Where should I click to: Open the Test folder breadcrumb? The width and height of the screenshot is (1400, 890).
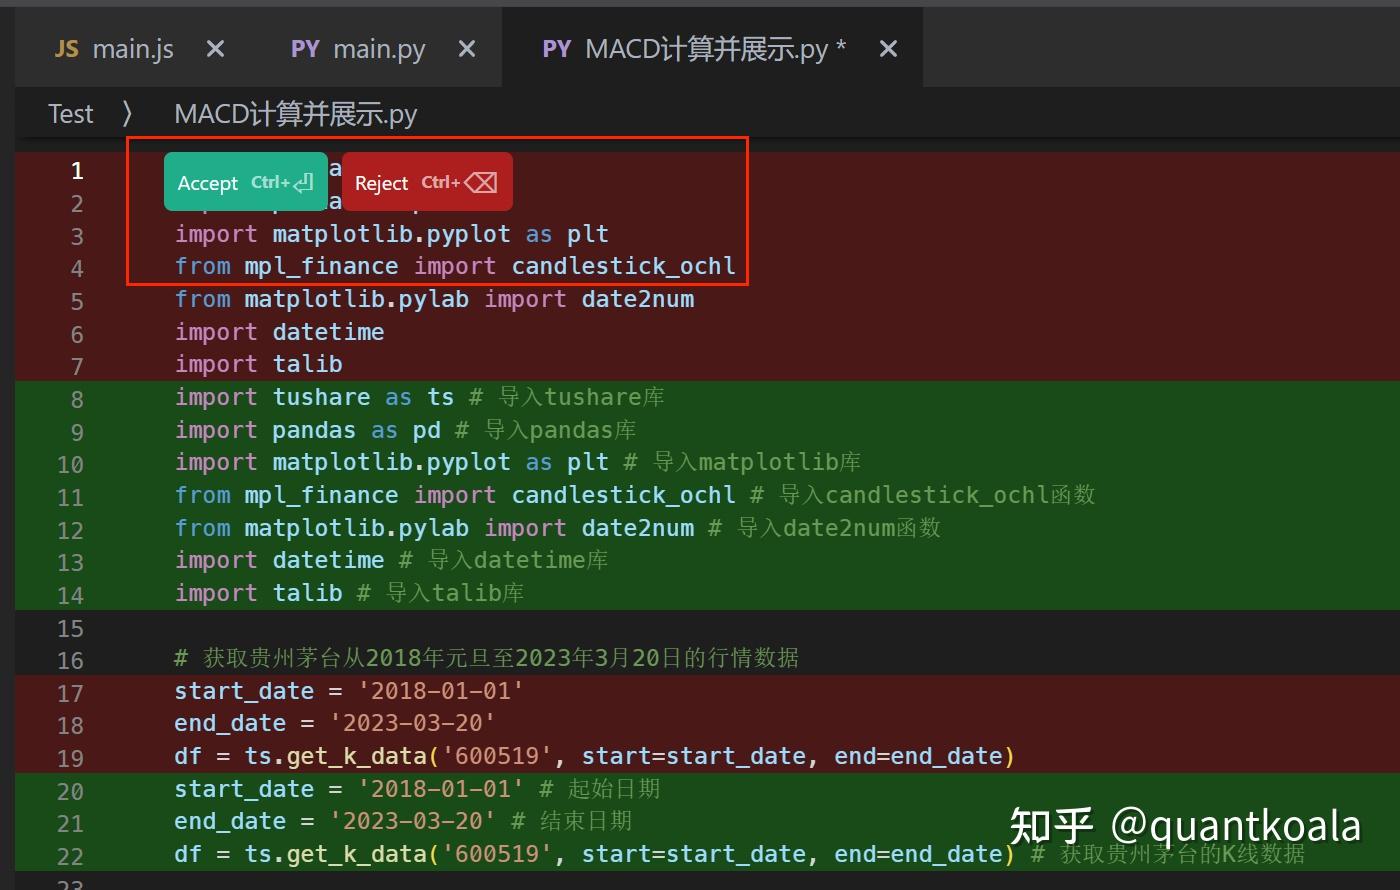71,114
